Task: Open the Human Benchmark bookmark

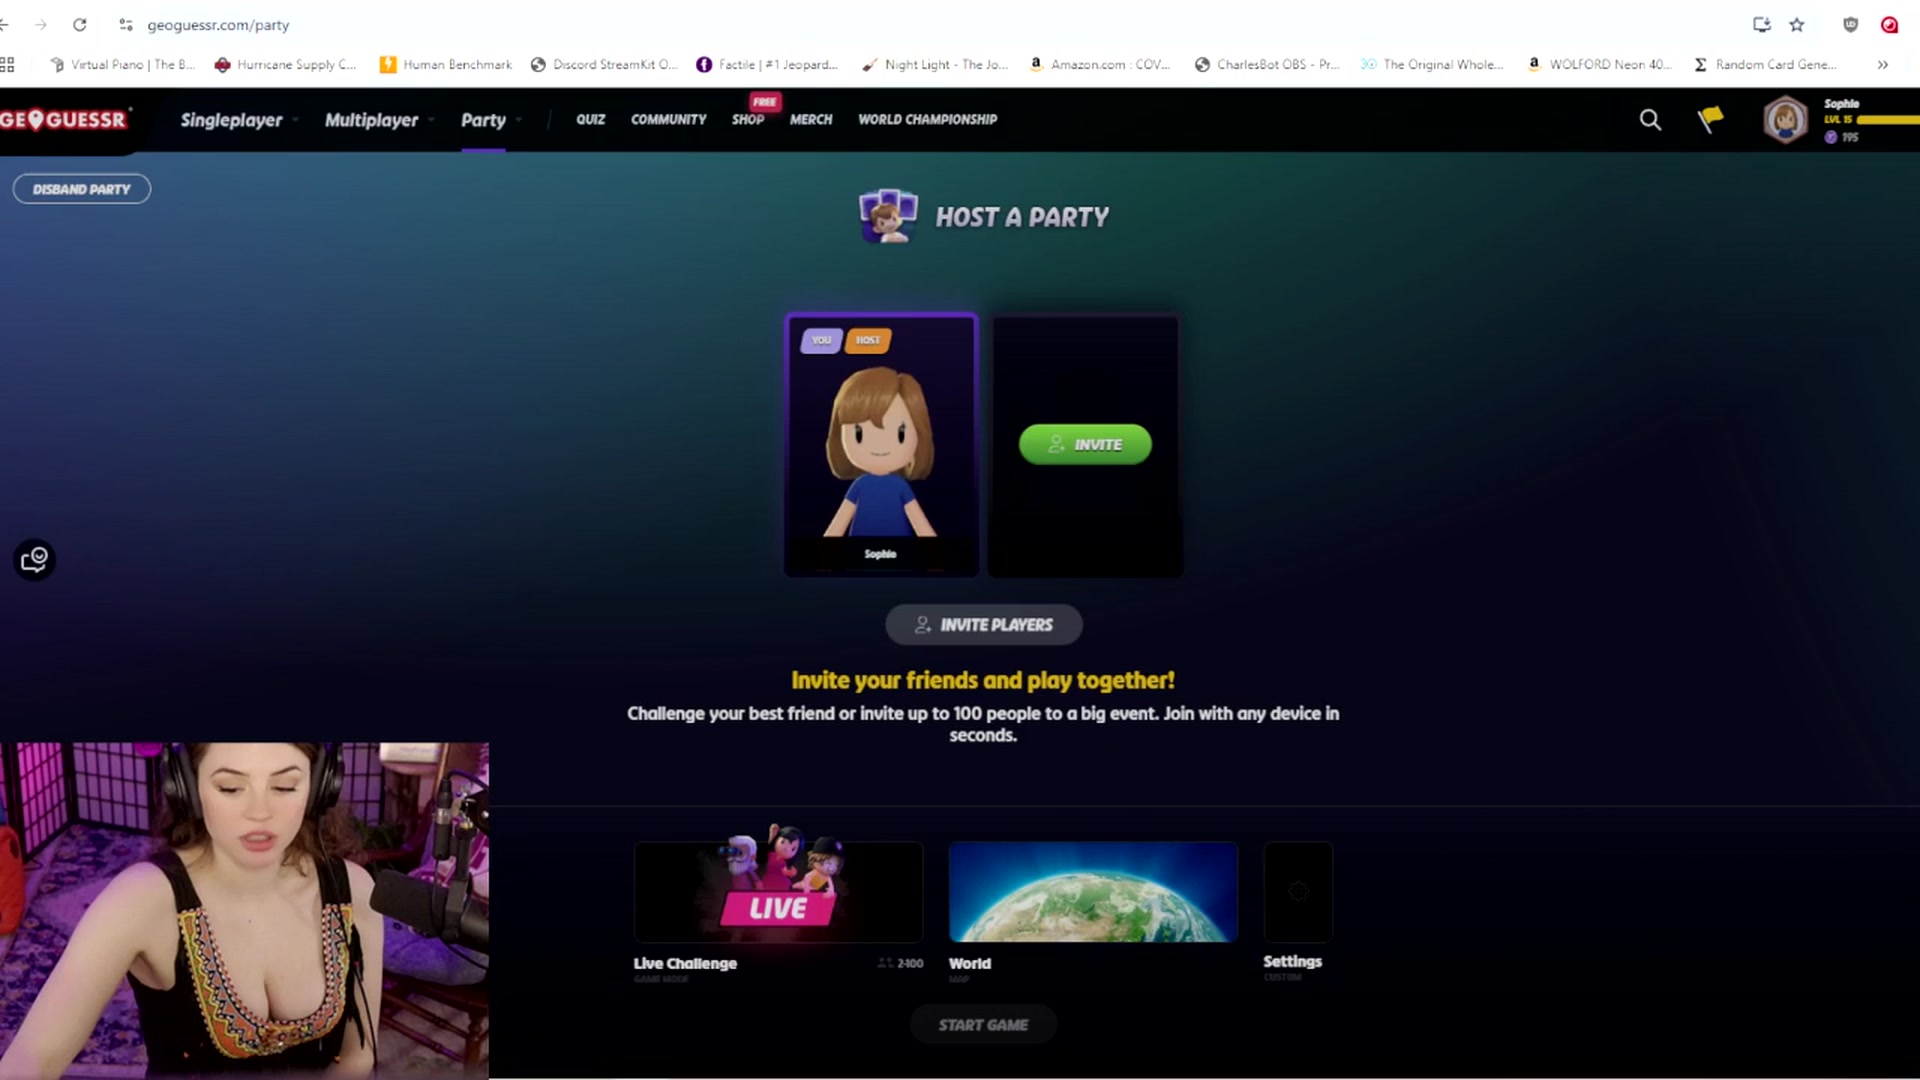Action: [446, 64]
